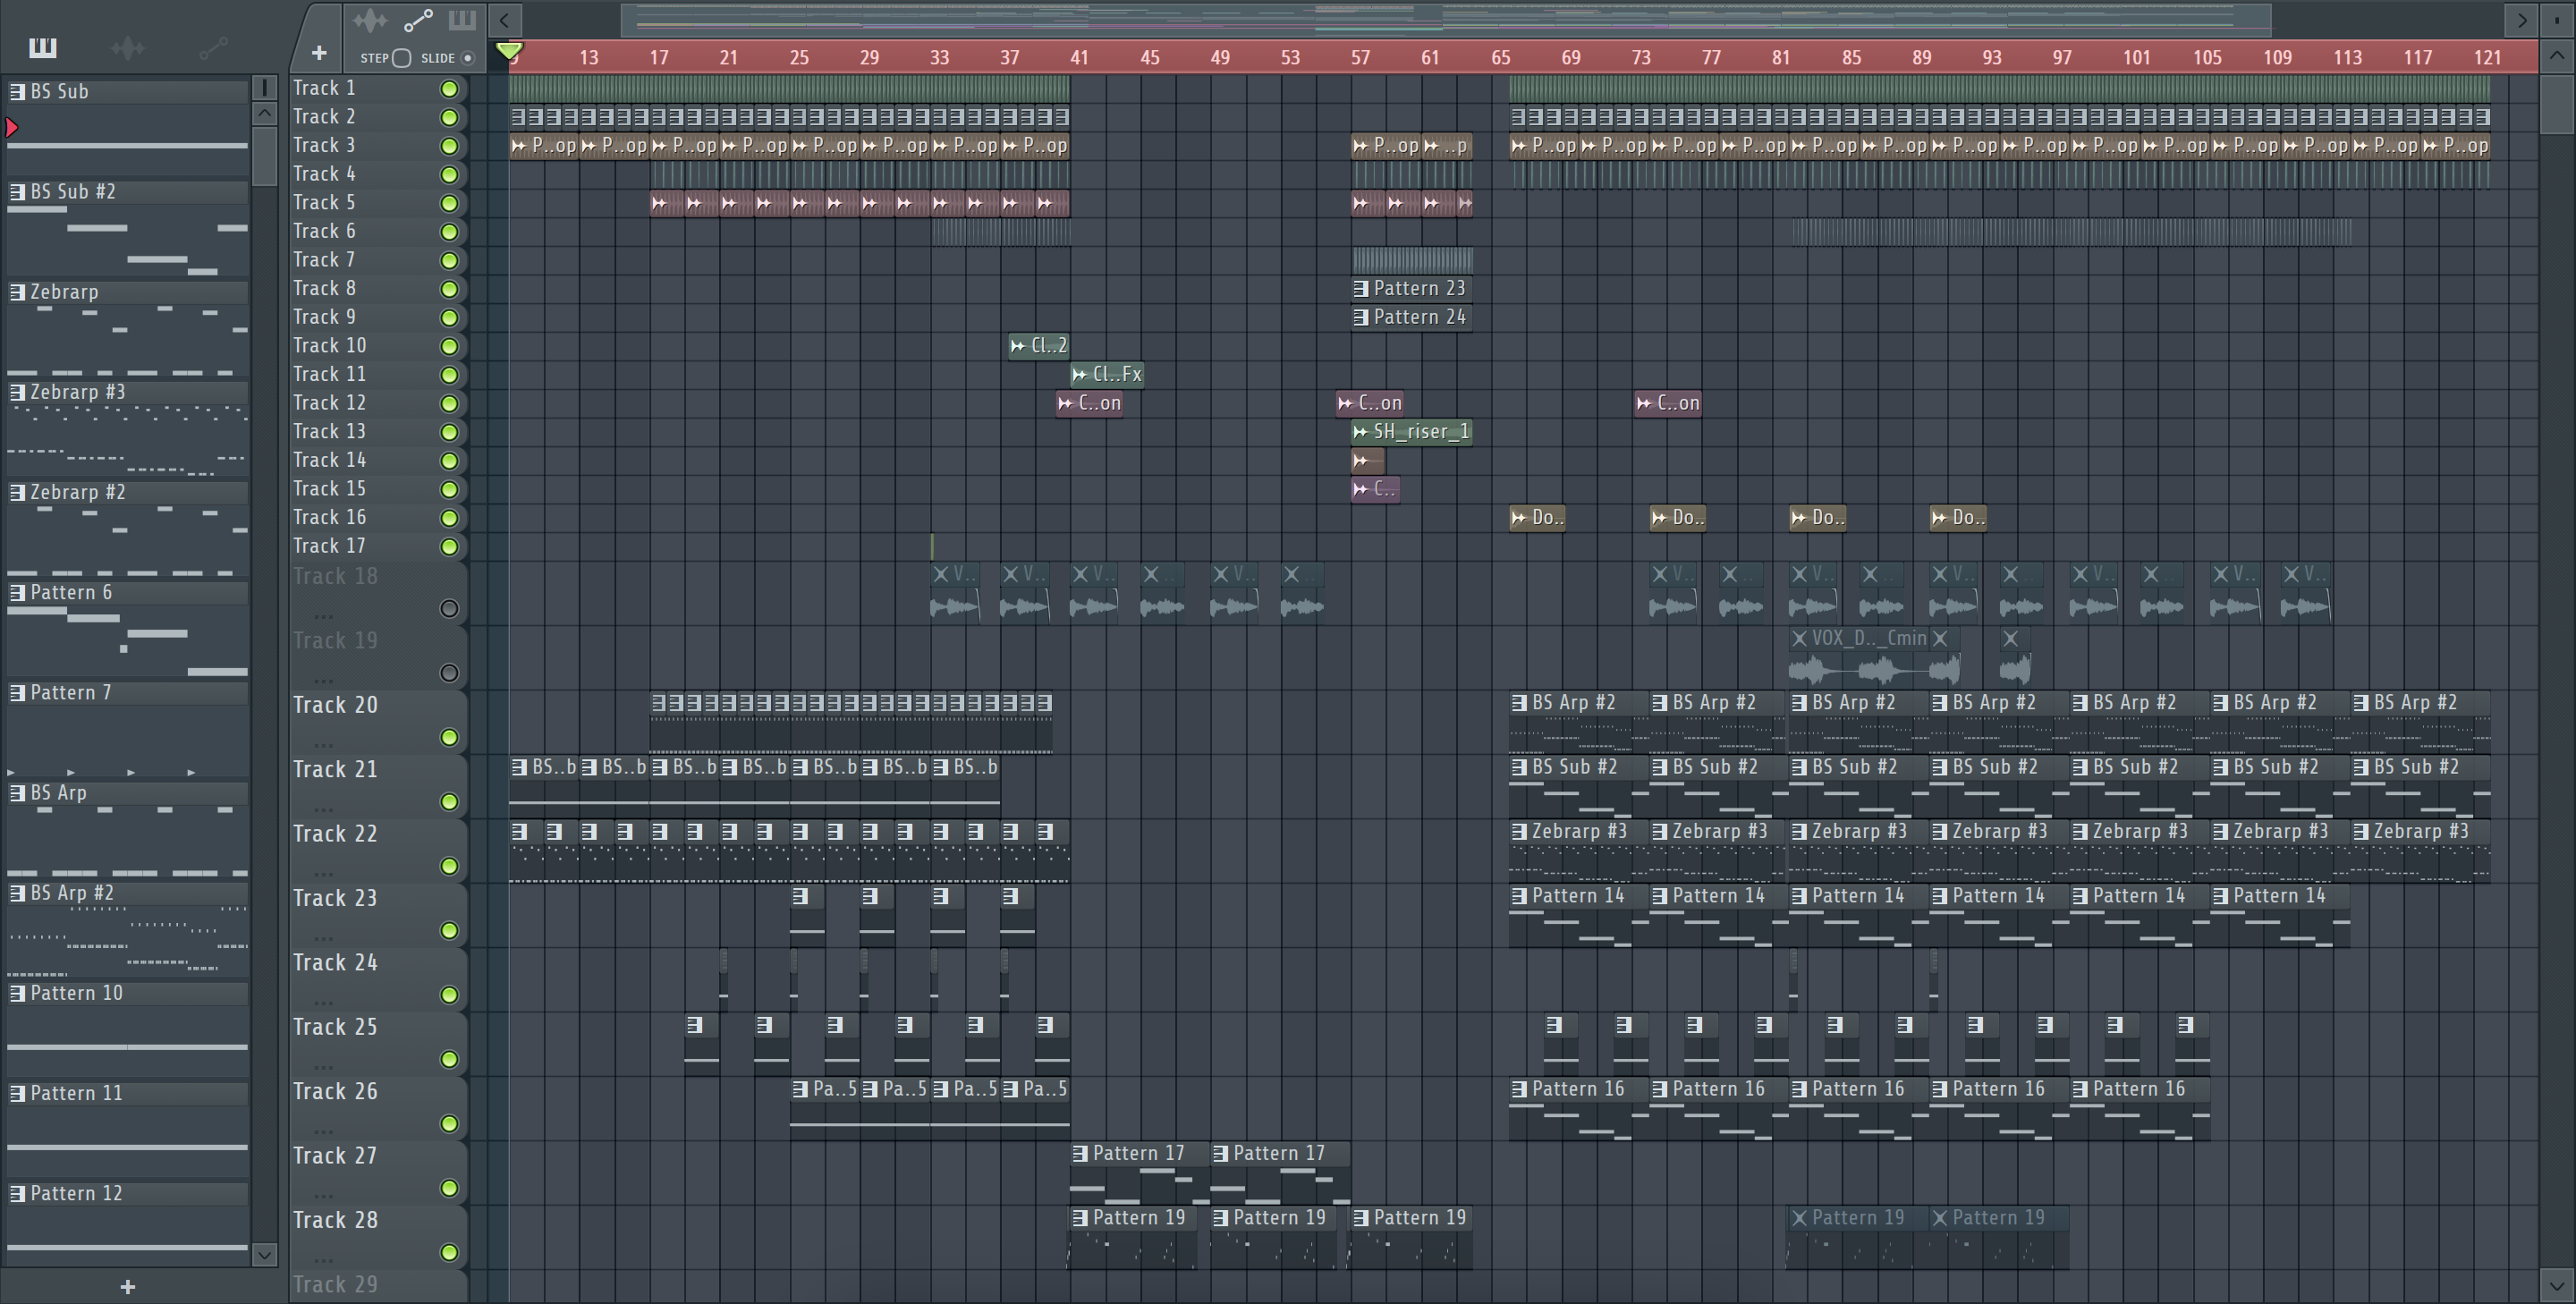
Task: Click the piano icon next to Pattern 10
Action: (x=17, y=993)
